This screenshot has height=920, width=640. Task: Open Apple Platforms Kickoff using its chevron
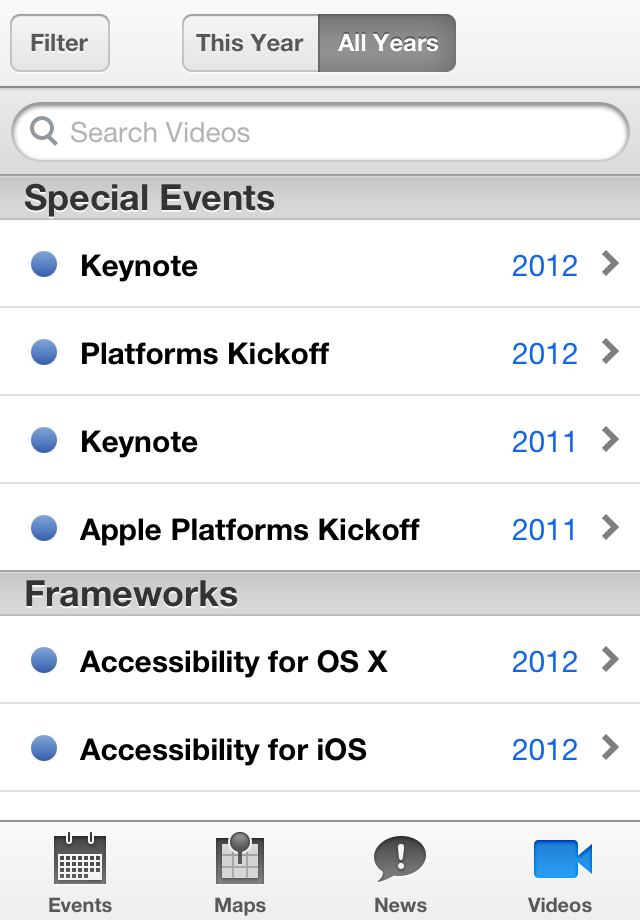[612, 528]
